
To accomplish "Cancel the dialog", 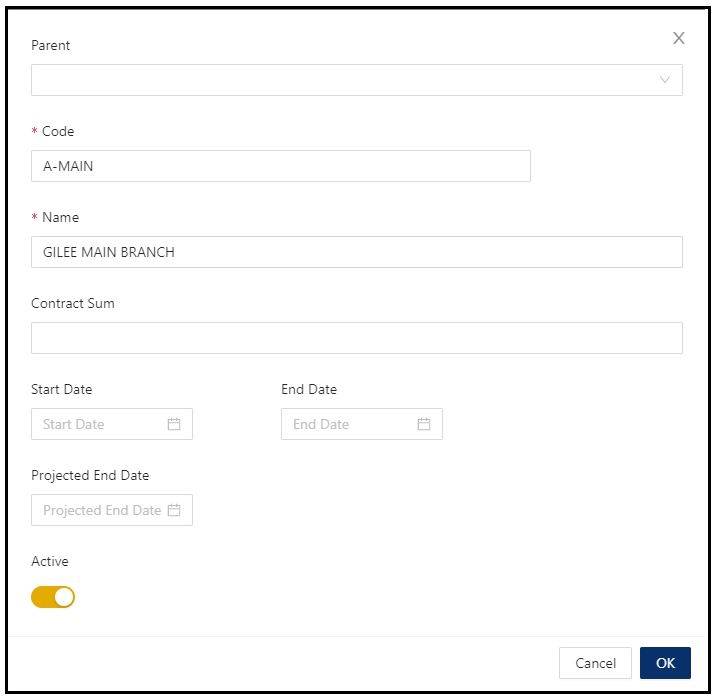I will [595, 663].
